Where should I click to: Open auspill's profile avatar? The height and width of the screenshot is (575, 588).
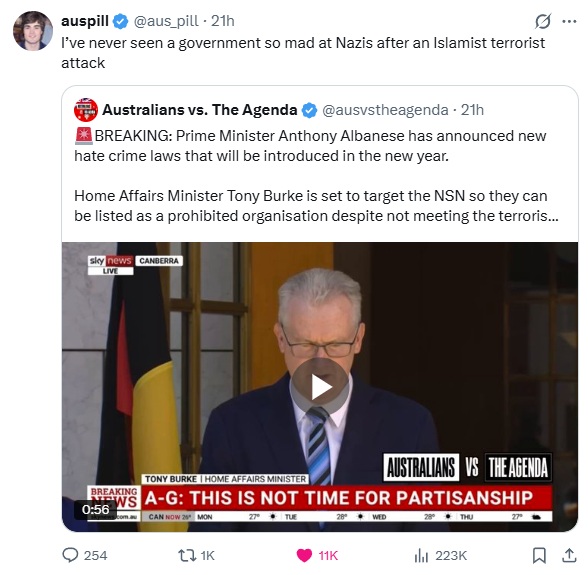(33, 30)
